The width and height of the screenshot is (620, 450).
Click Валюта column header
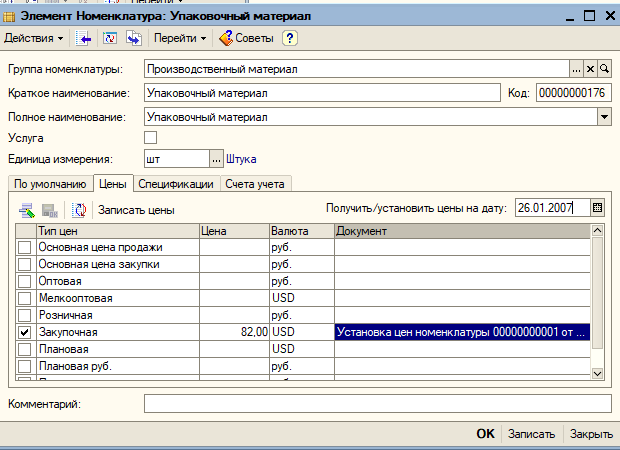(x=302, y=231)
